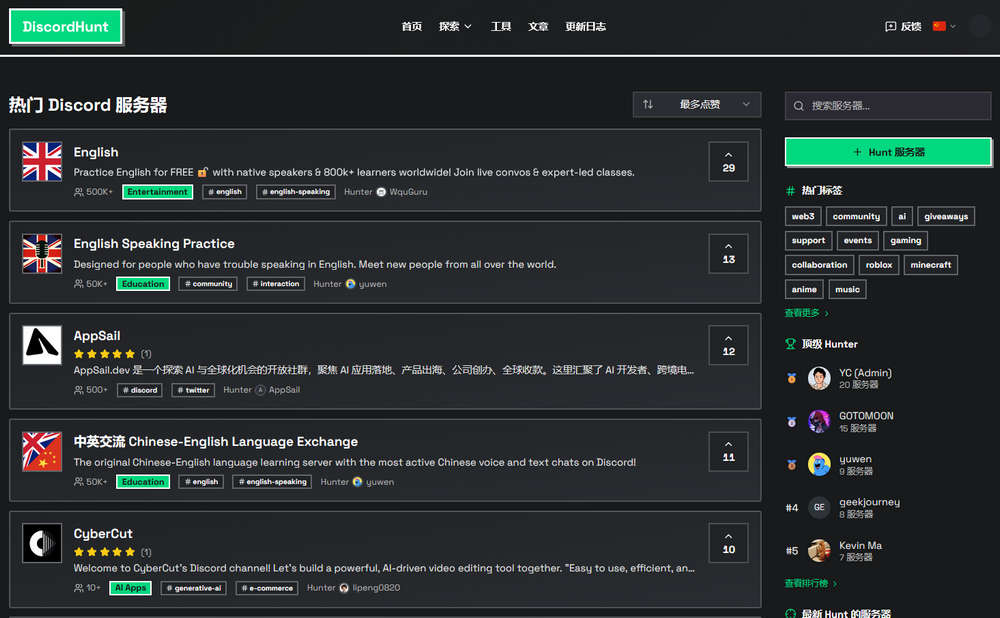
Task: Select the giveaways tag
Action: pyautogui.click(x=946, y=216)
